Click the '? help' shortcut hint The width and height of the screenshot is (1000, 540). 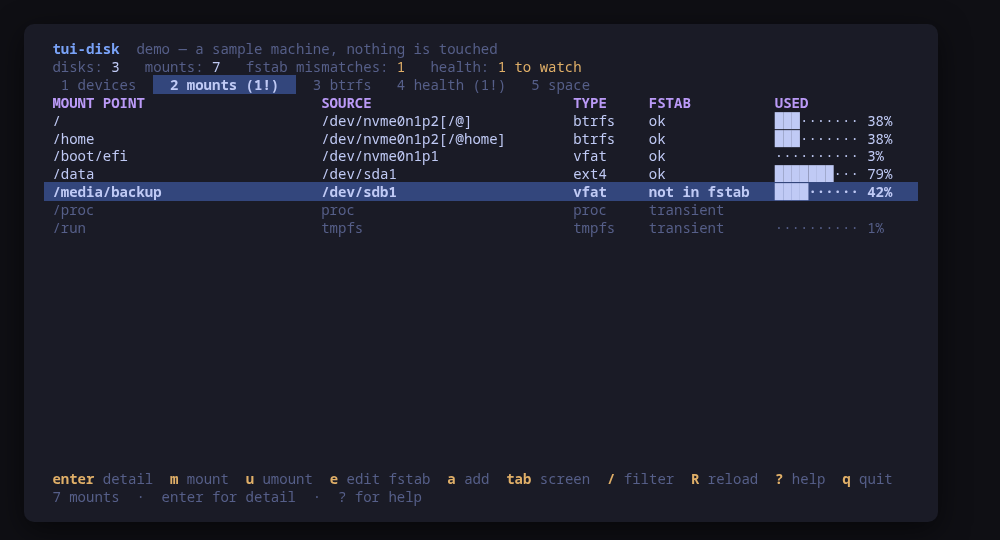(x=800, y=479)
